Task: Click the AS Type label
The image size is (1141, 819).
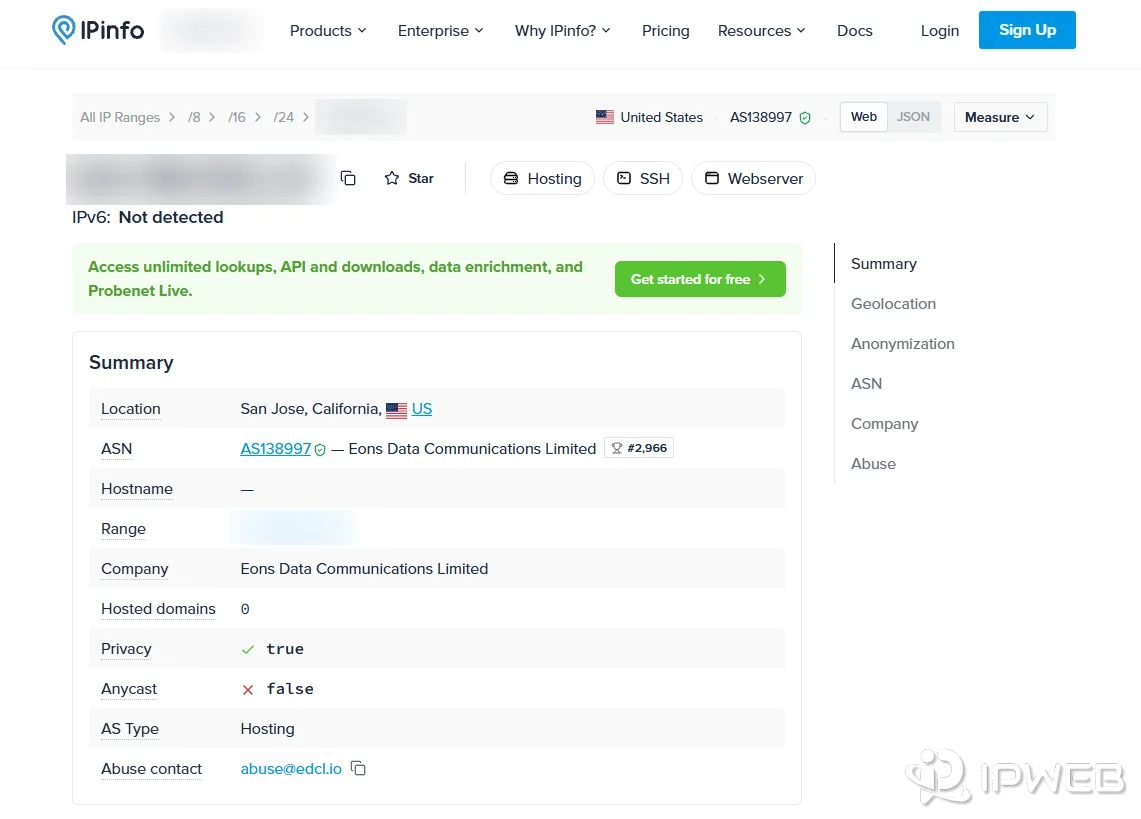Action: 130,729
